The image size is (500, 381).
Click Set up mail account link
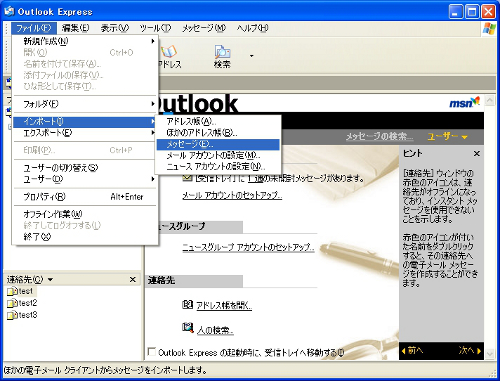pos(232,196)
